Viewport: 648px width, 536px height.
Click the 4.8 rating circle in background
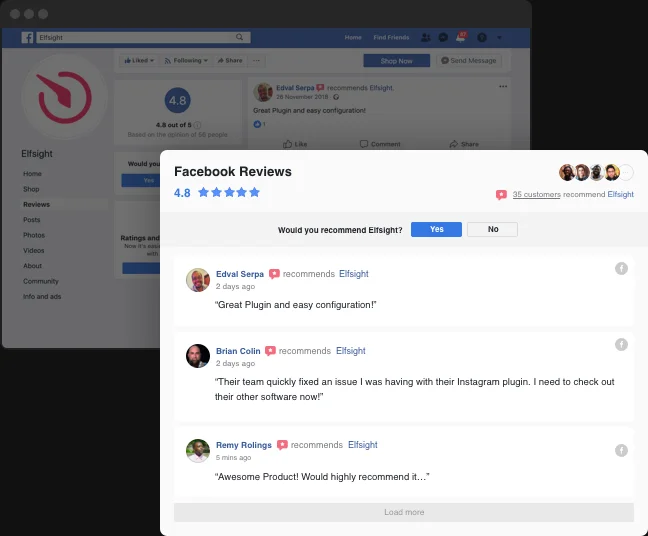(x=178, y=100)
